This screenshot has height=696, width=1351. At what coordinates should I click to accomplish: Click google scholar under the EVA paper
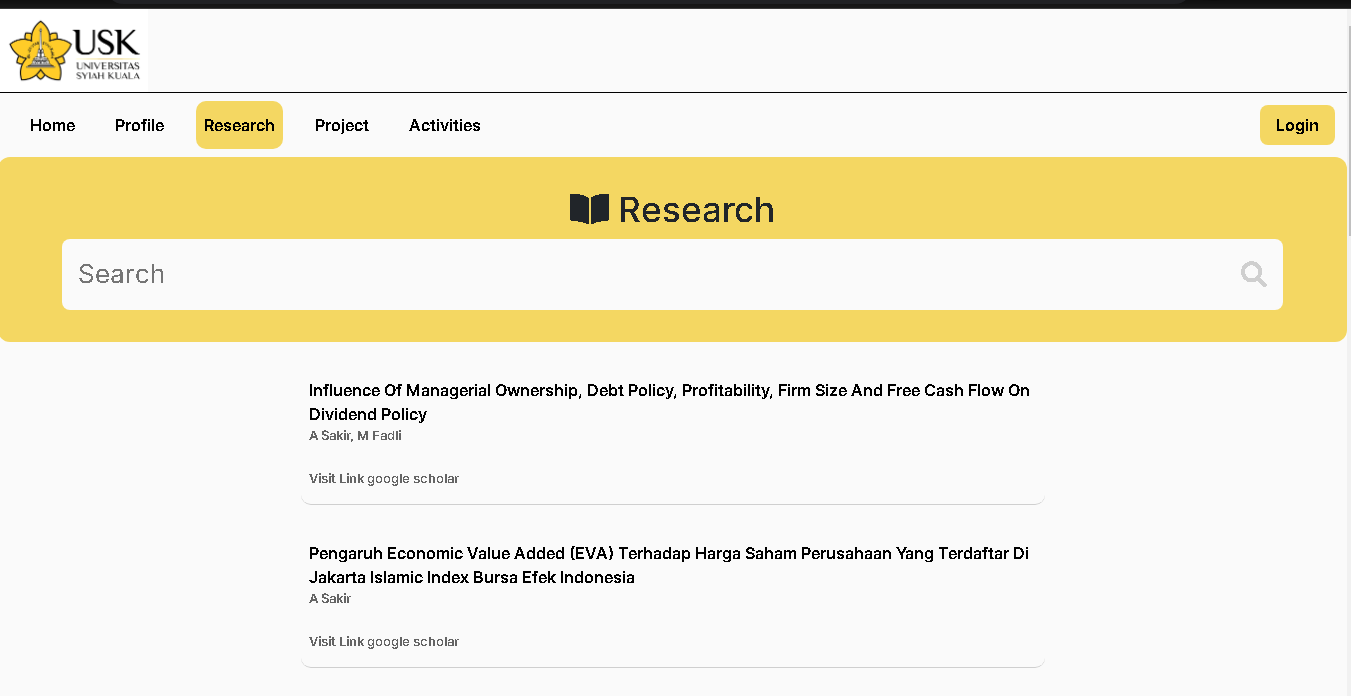click(x=413, y=642)
